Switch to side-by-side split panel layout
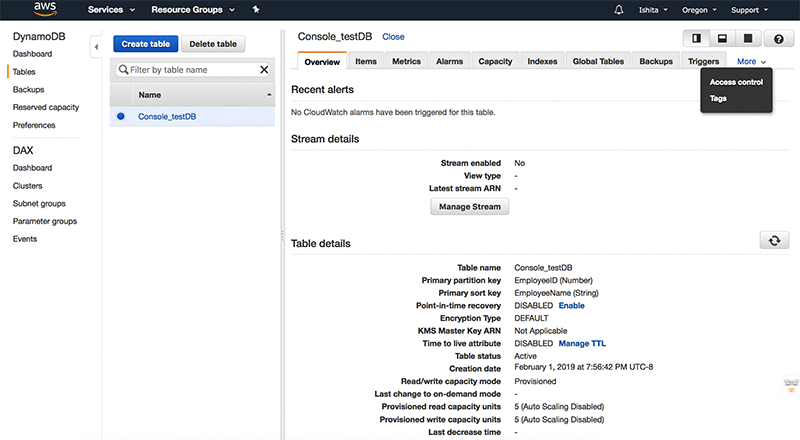The image size is (800, 440). click(x=697, y=38)
